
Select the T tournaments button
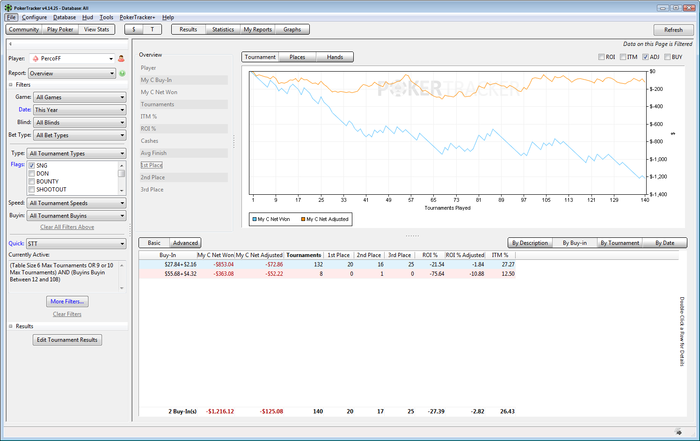click(152, 29)
